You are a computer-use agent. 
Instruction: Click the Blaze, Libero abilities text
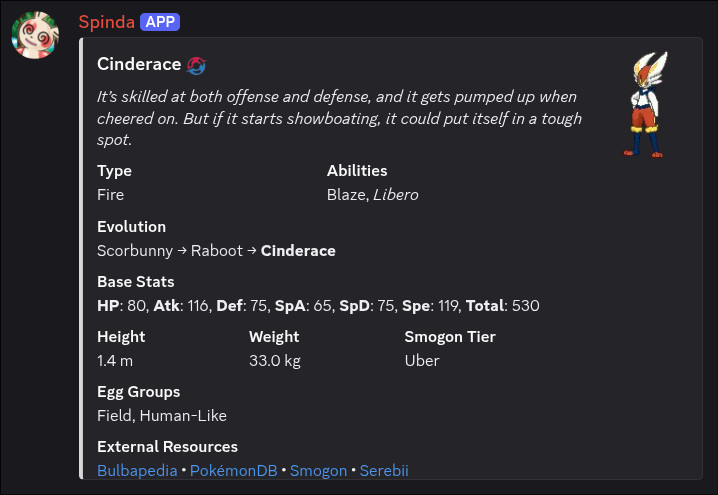pos(373,195)
